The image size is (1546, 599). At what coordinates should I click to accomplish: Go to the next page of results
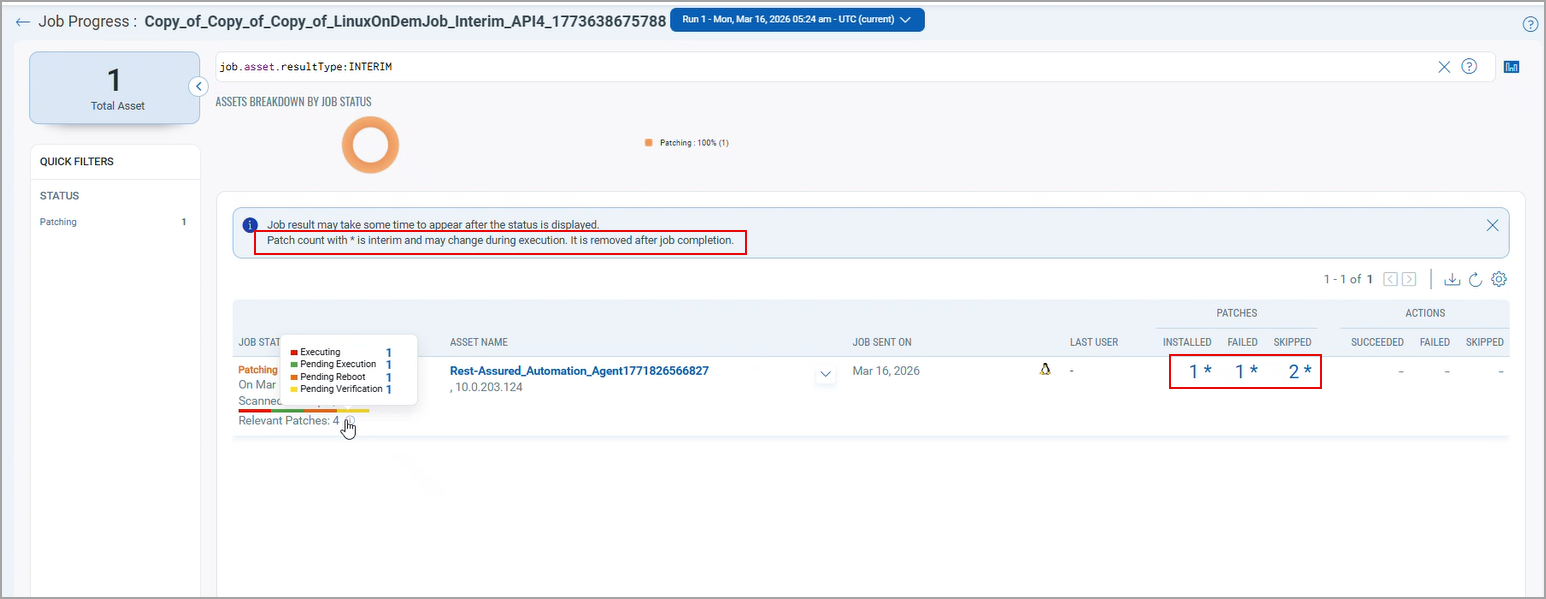pyautogui.click(x=1409, y=279)
